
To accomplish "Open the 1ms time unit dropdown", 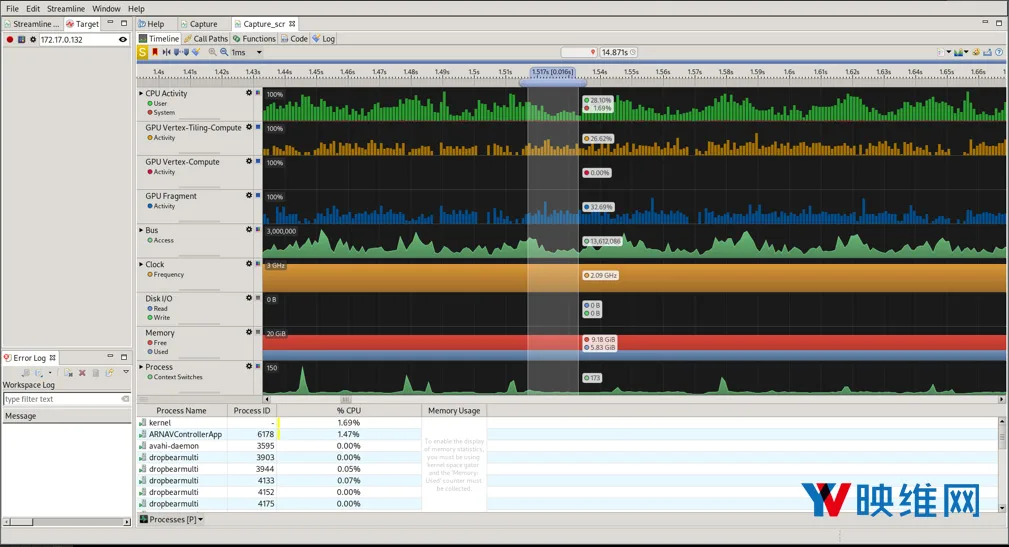I will [x=259, y=52].
